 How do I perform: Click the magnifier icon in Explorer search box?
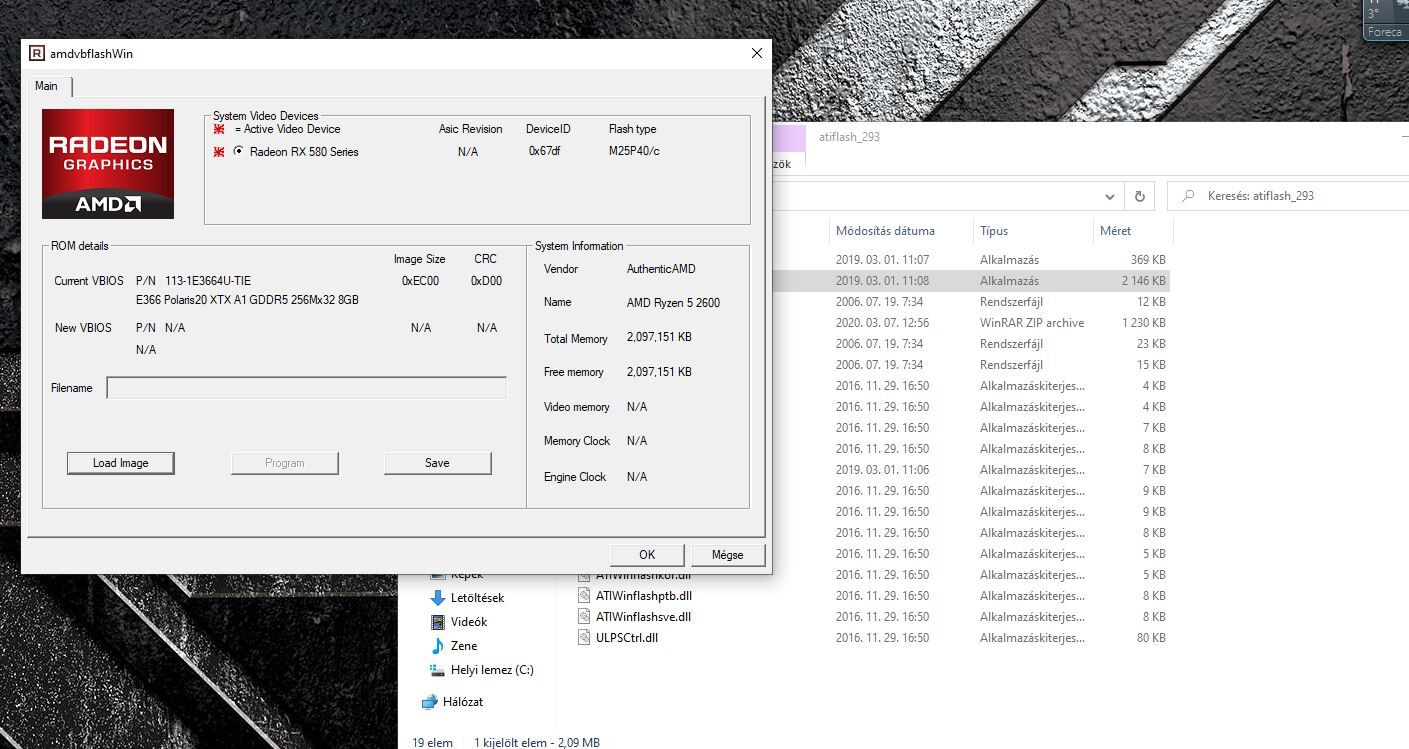(1187, 196)
